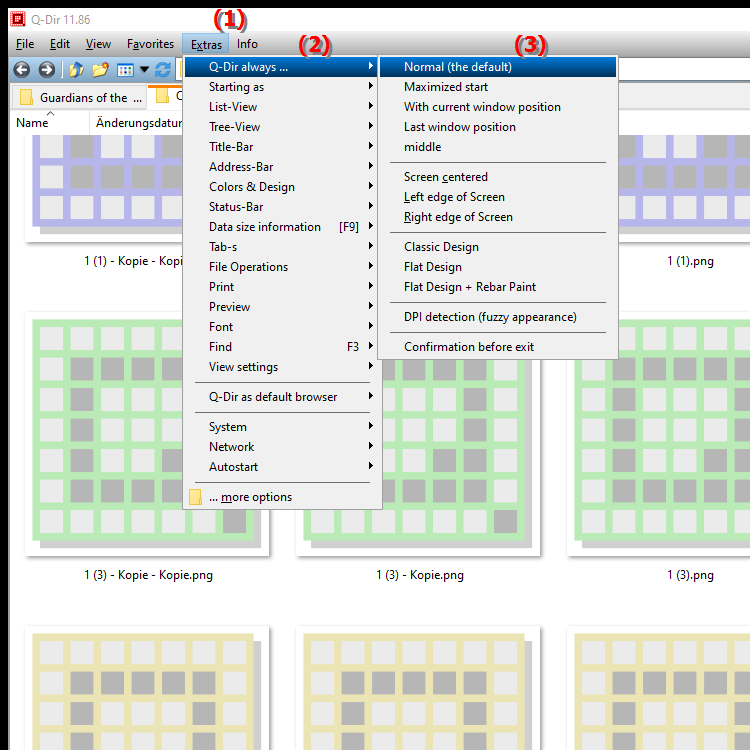Select Last window position option

pos(498,127)
